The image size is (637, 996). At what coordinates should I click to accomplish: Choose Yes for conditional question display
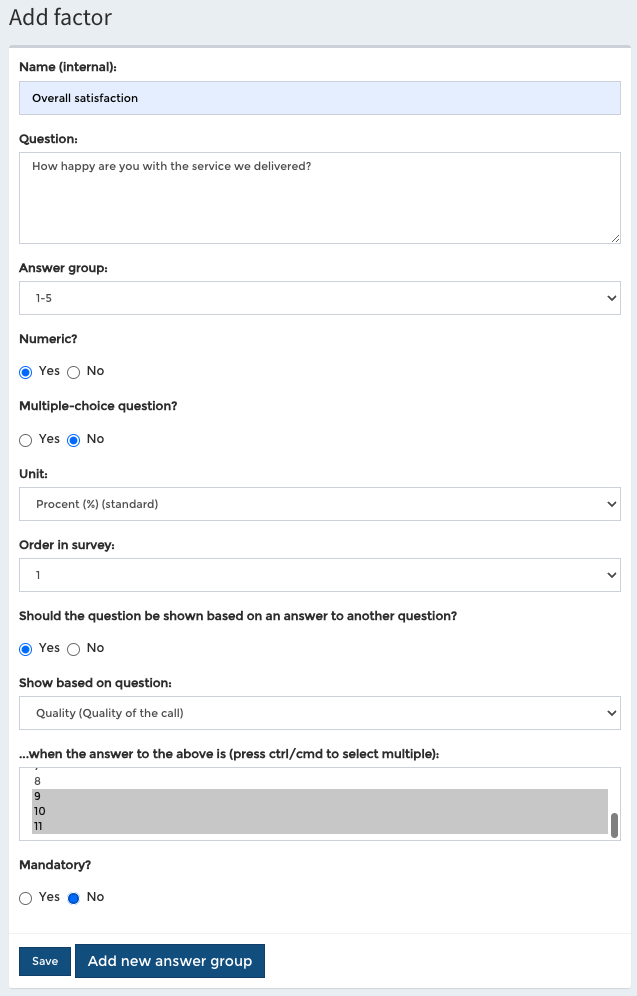(x=25, y=649)
